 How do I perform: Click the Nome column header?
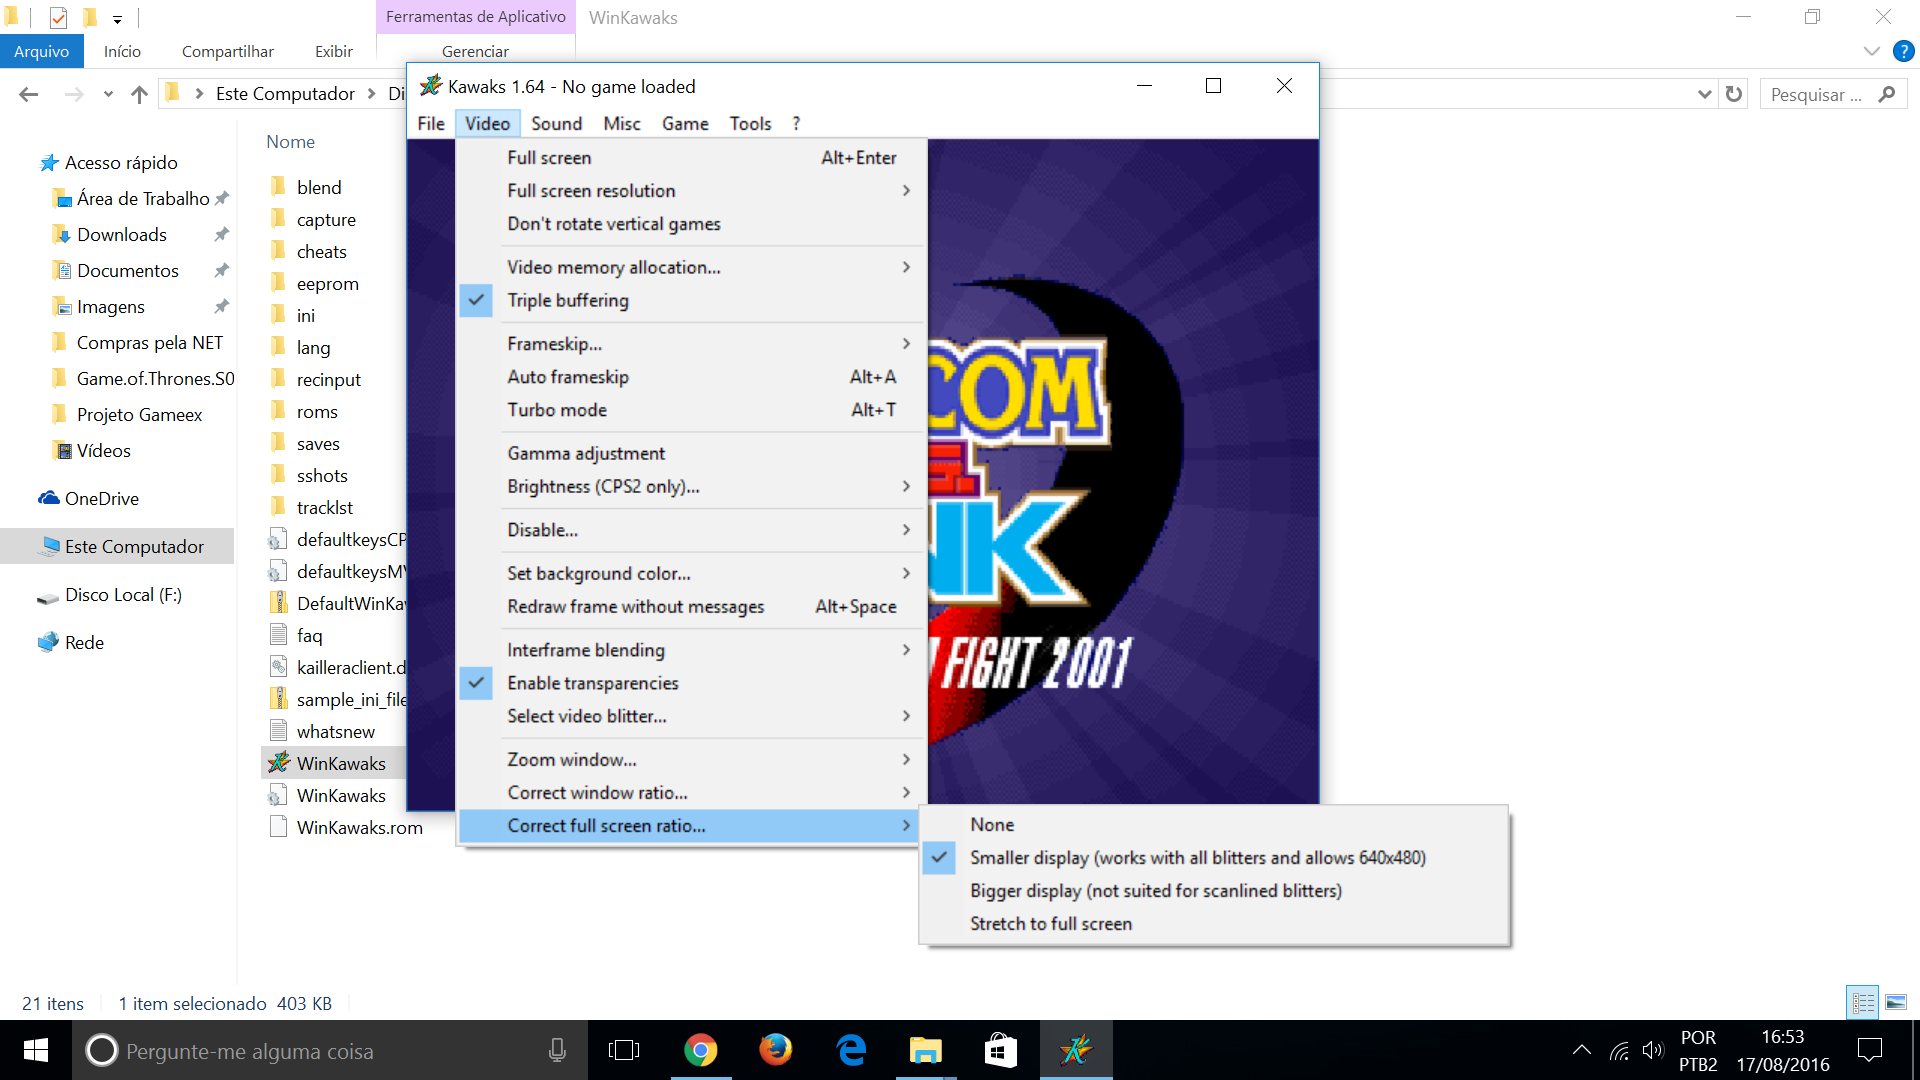point(290,142)
